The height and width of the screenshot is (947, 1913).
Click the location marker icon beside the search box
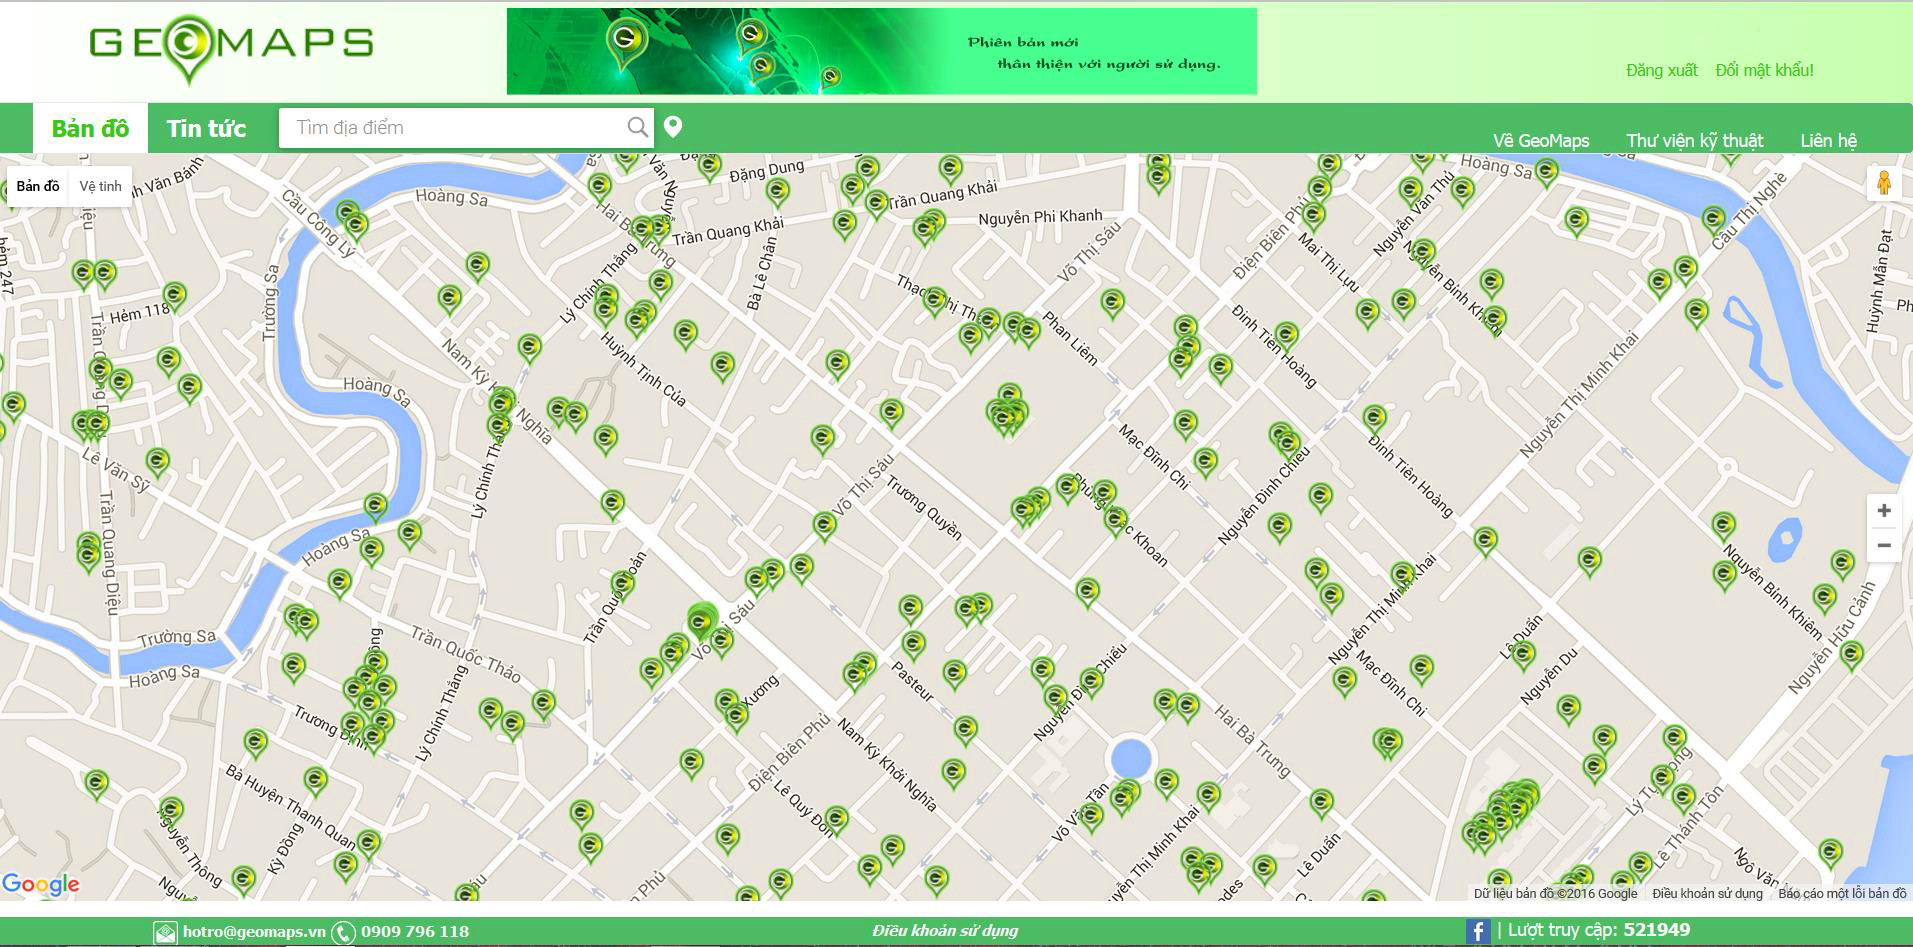coord(674,127)
